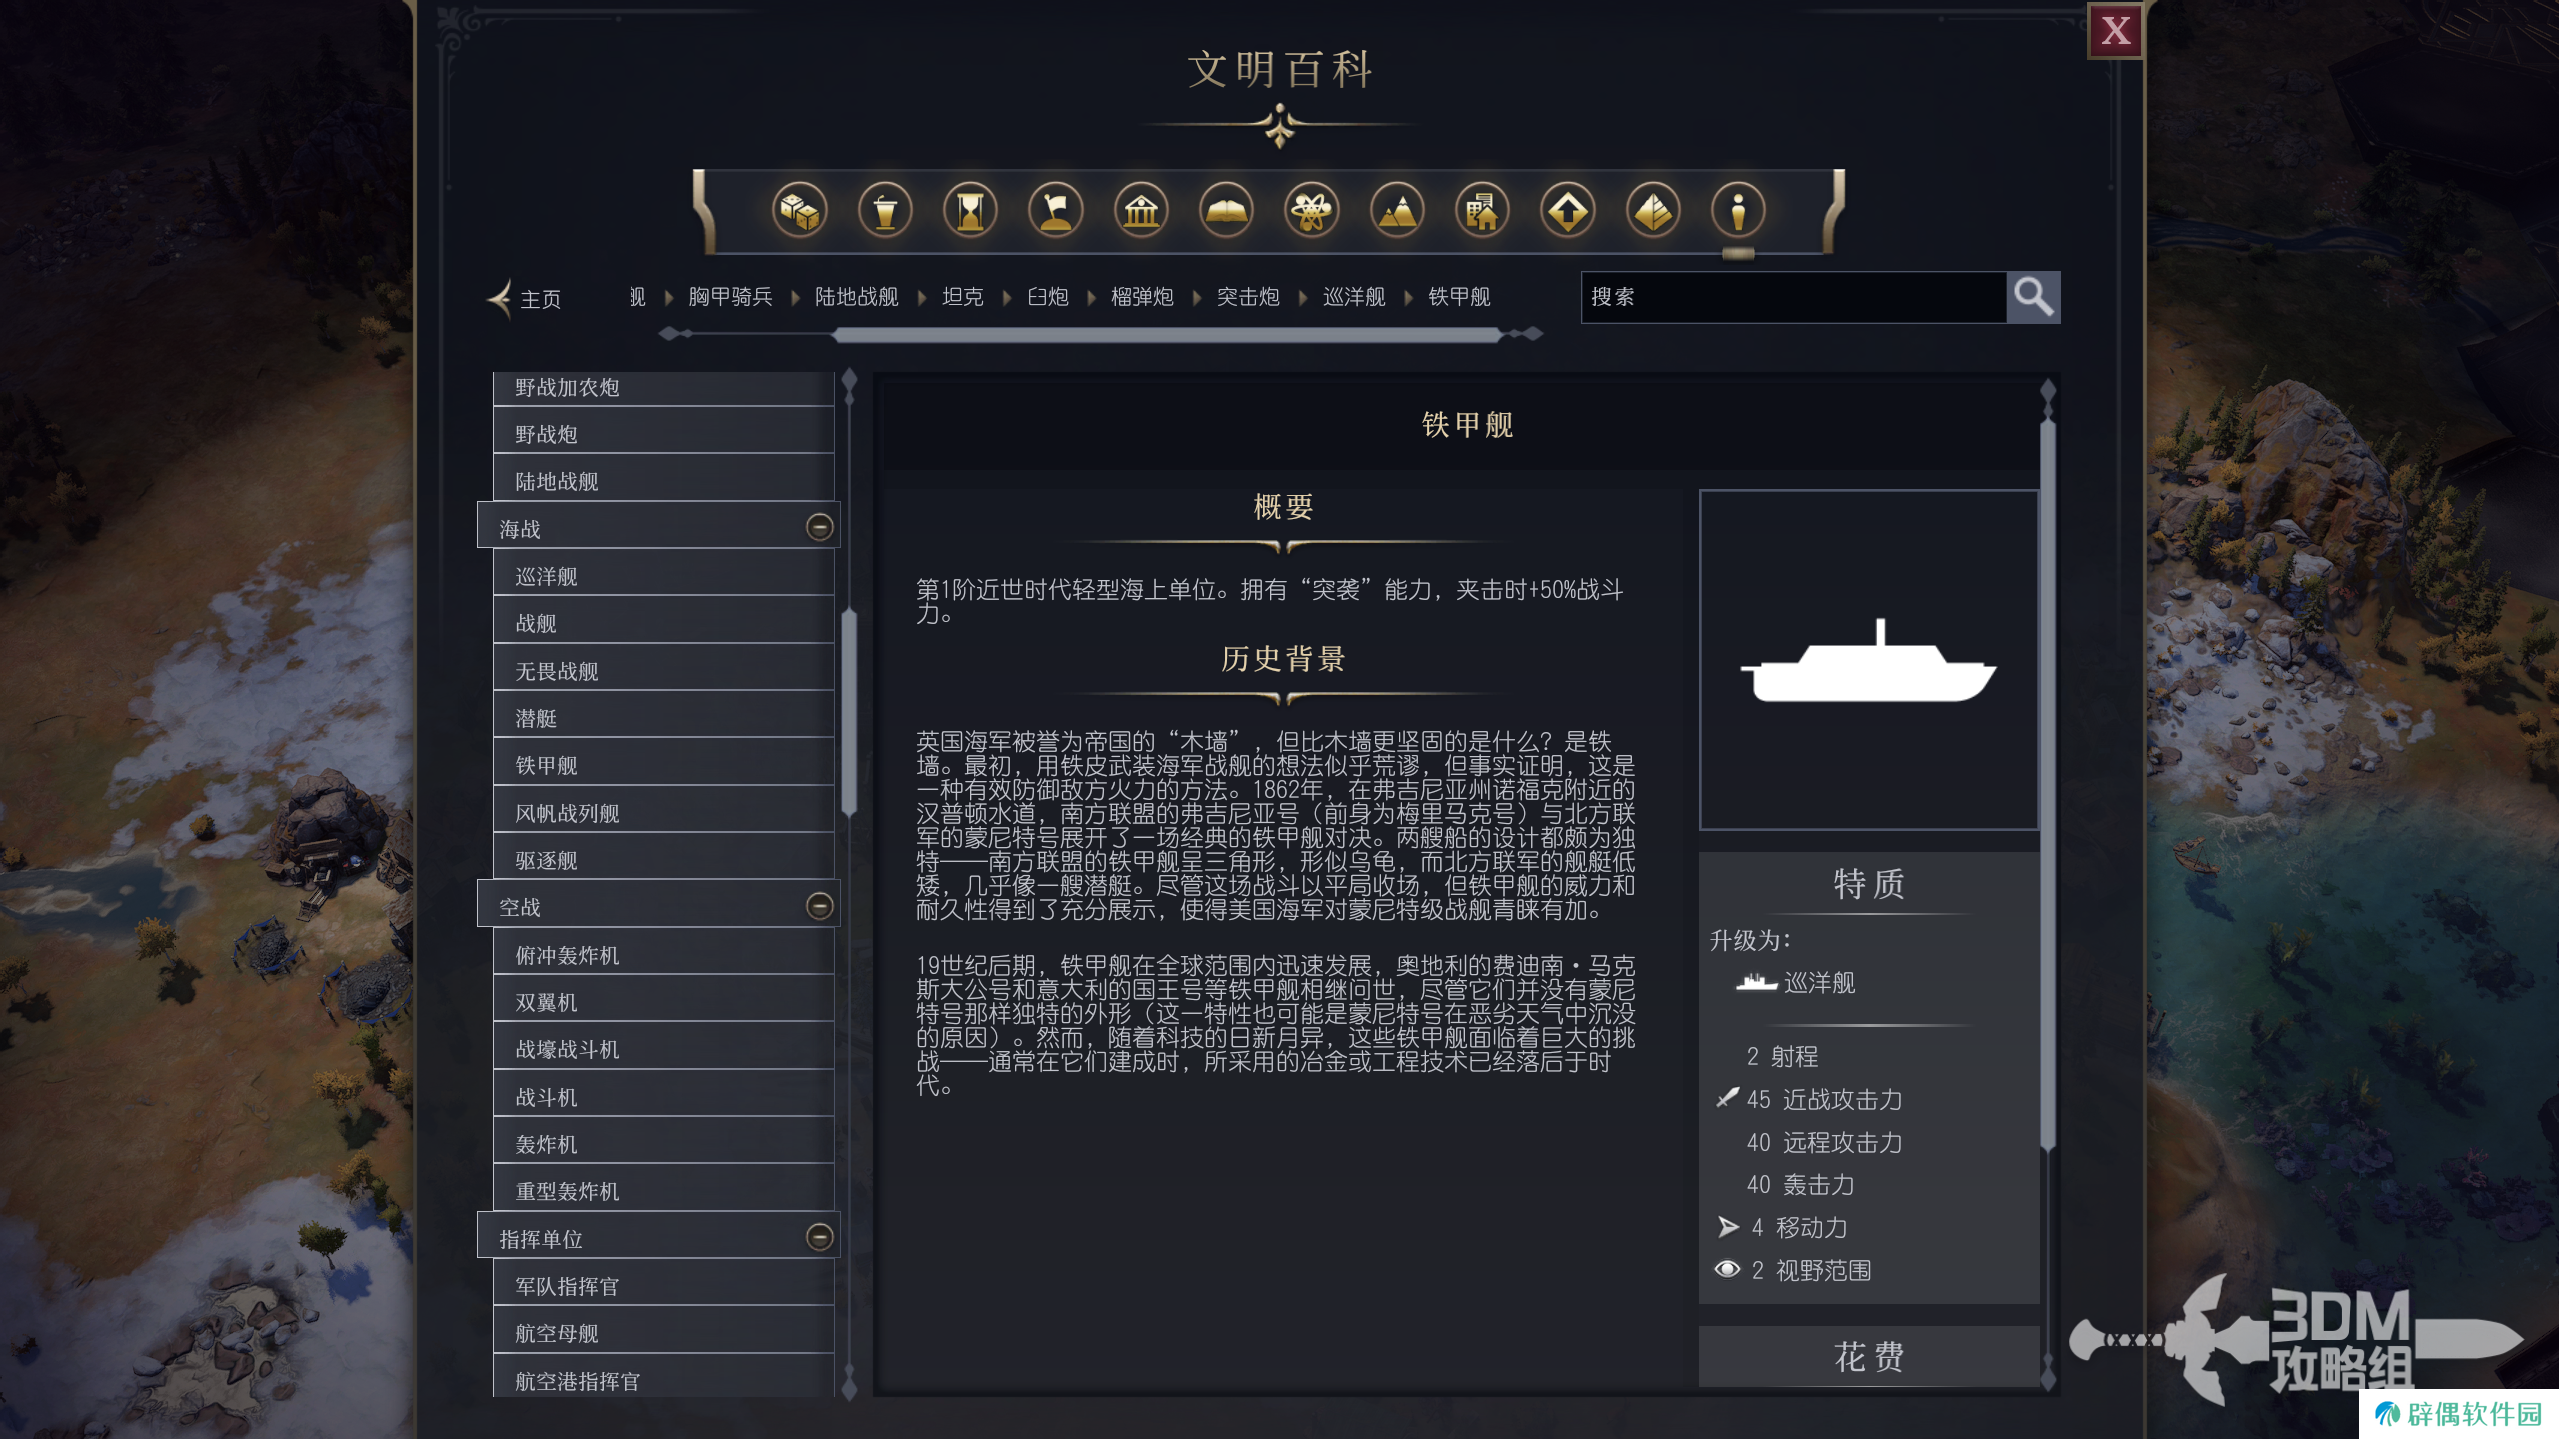Open the person silhouette category icon
The width and height of the screenshot is (2559, 1439).
1738,211
